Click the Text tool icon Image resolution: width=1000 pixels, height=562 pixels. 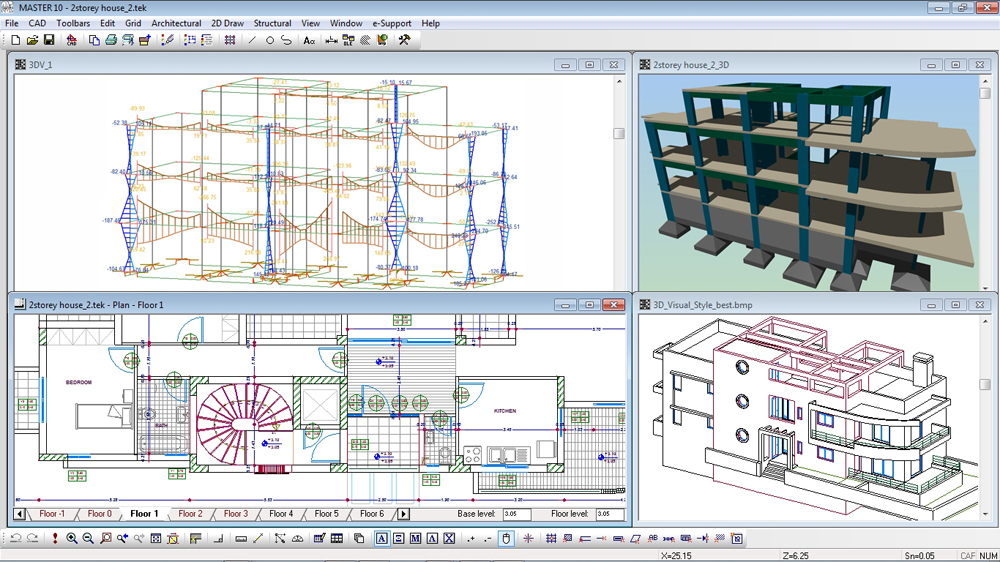pyautogui.click(x=309, y=40)
